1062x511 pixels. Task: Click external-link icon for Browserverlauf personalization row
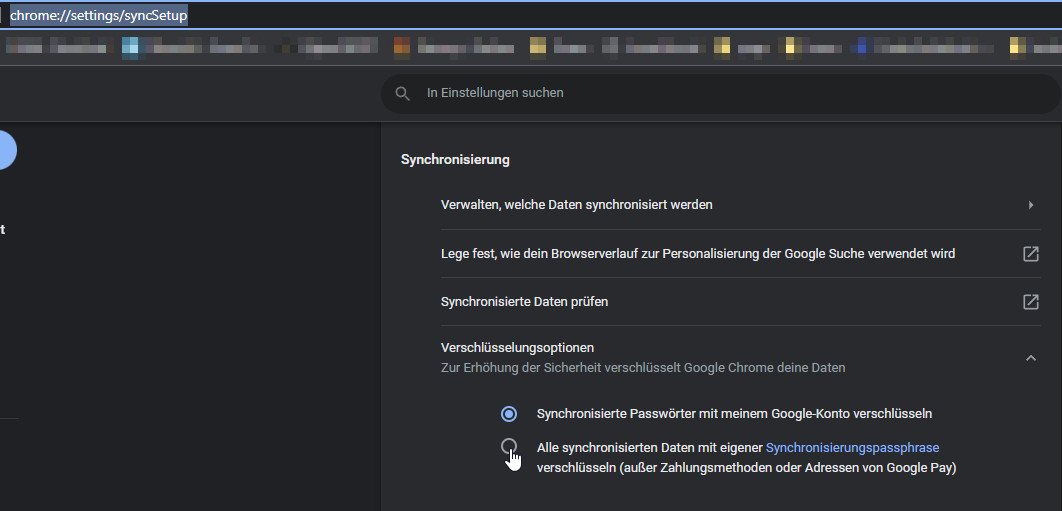coord(1030,254)
